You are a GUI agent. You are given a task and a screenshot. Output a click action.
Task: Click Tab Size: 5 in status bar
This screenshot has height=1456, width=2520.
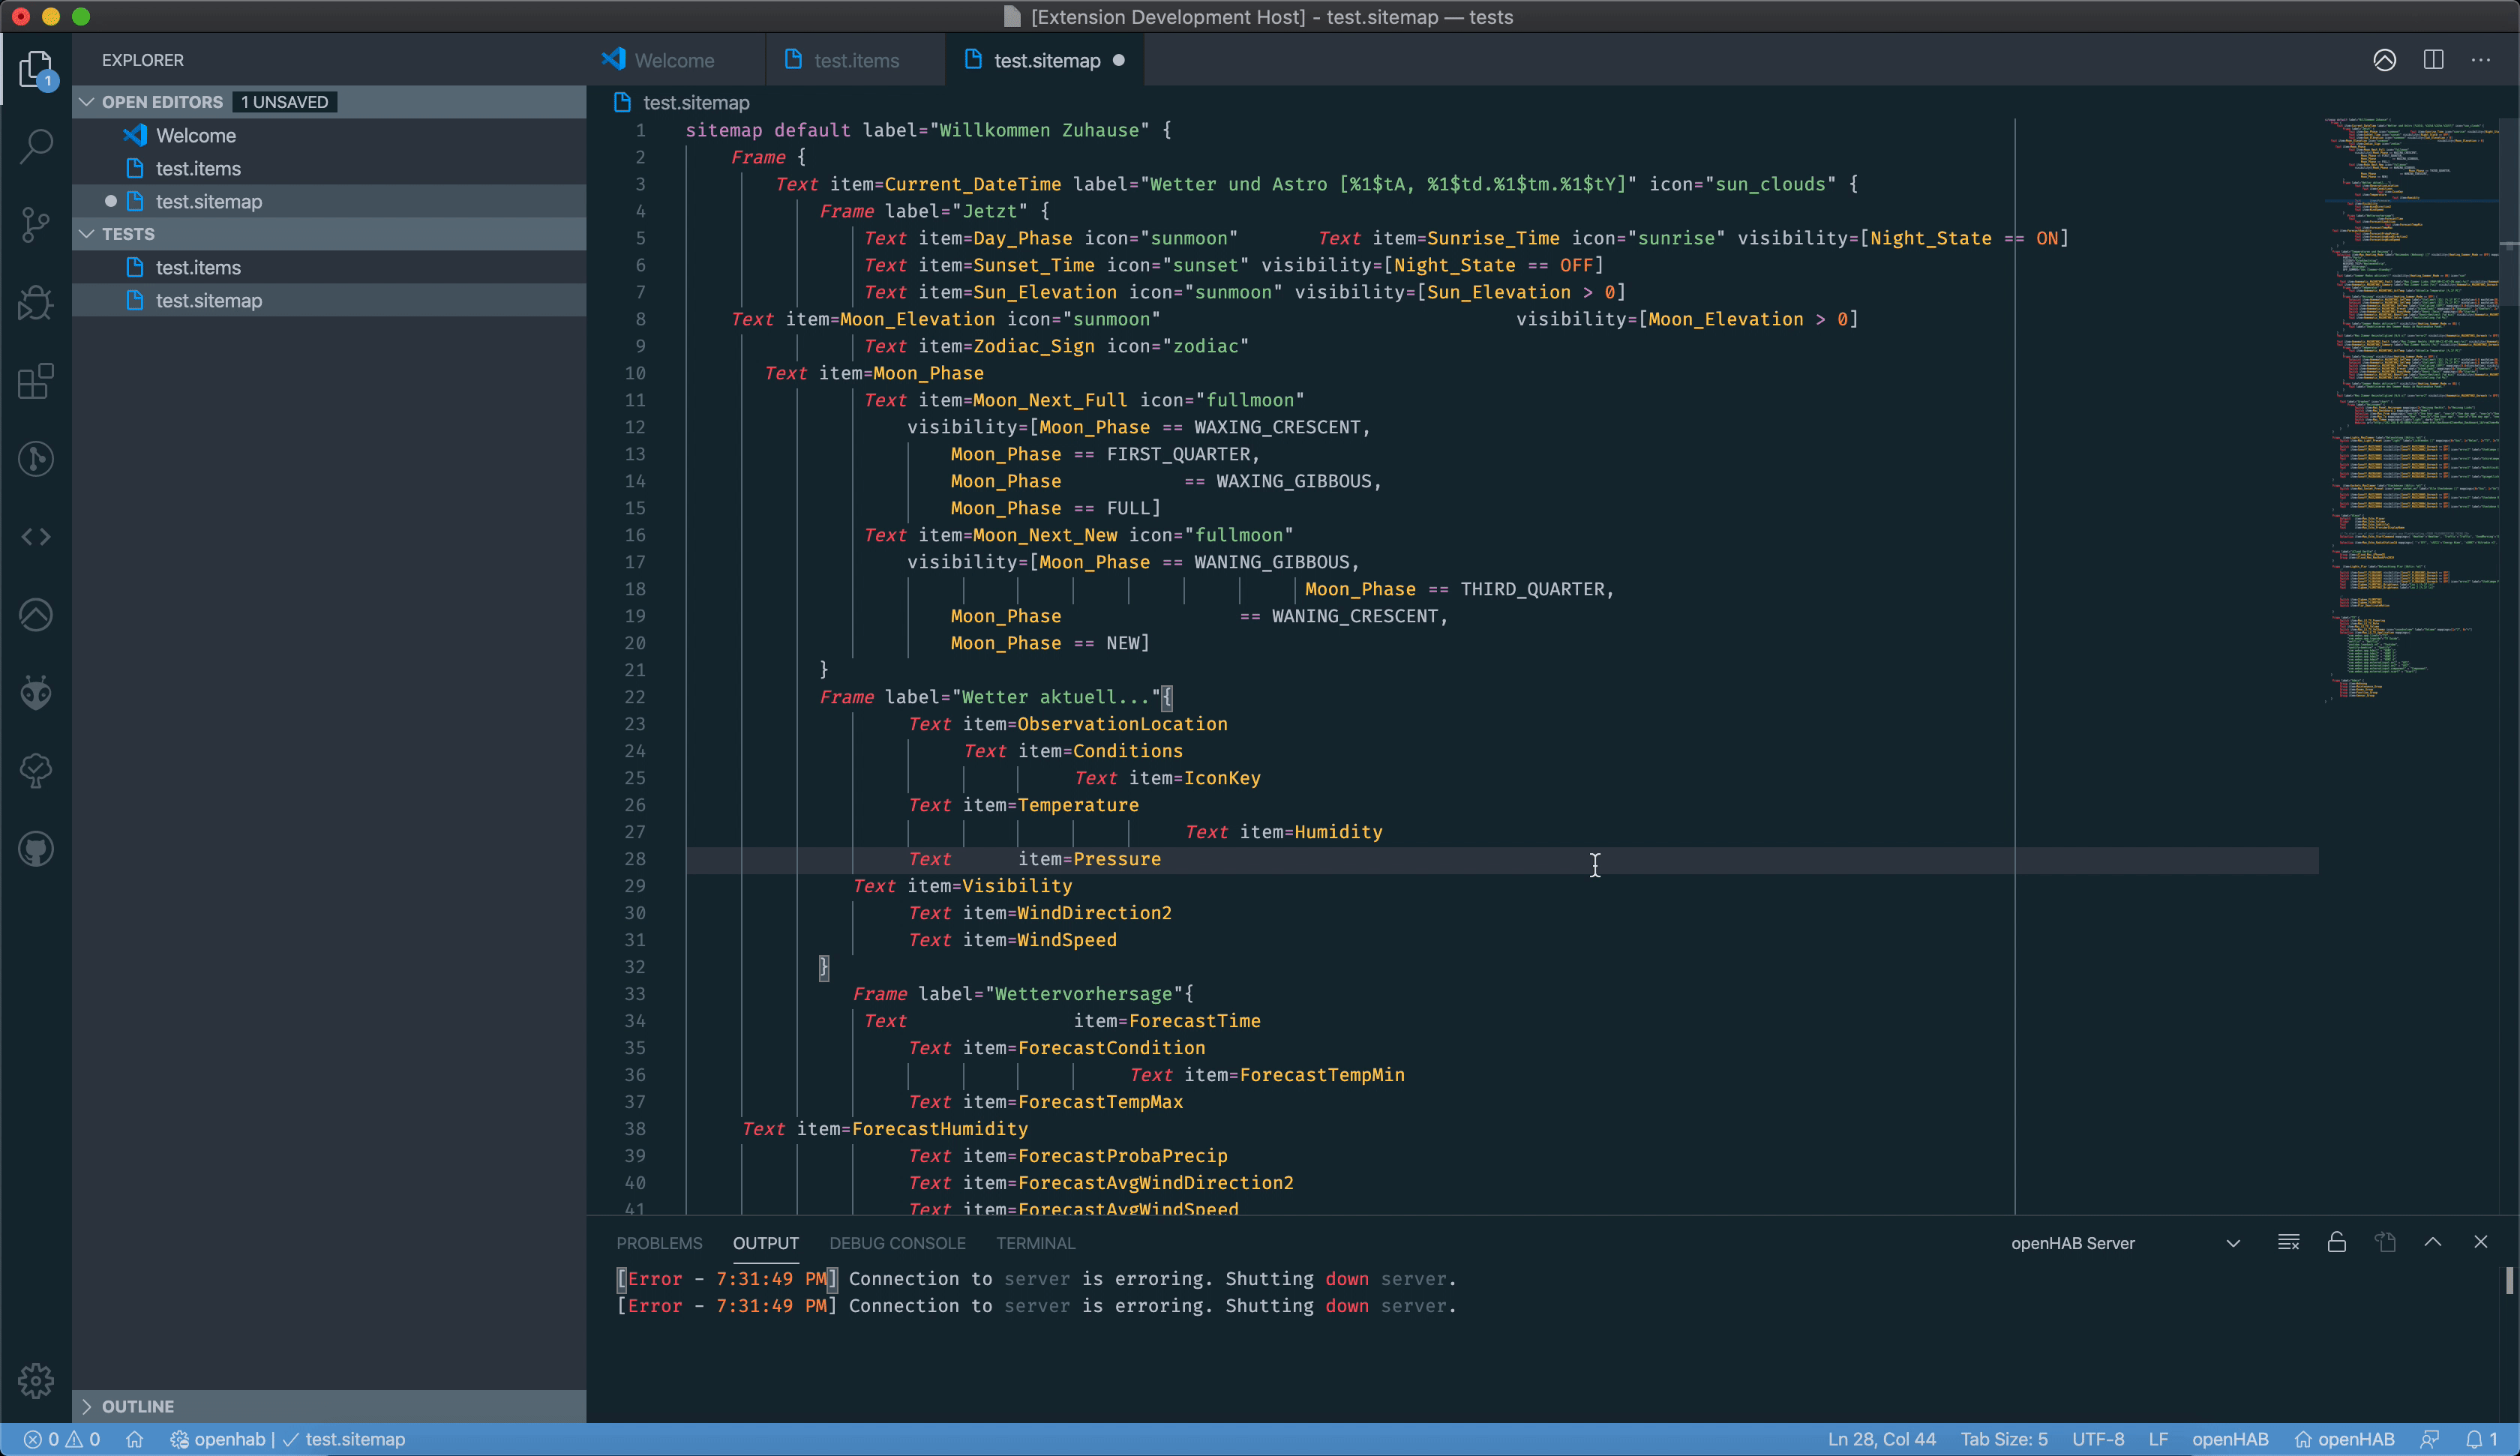[2003, 1439]
